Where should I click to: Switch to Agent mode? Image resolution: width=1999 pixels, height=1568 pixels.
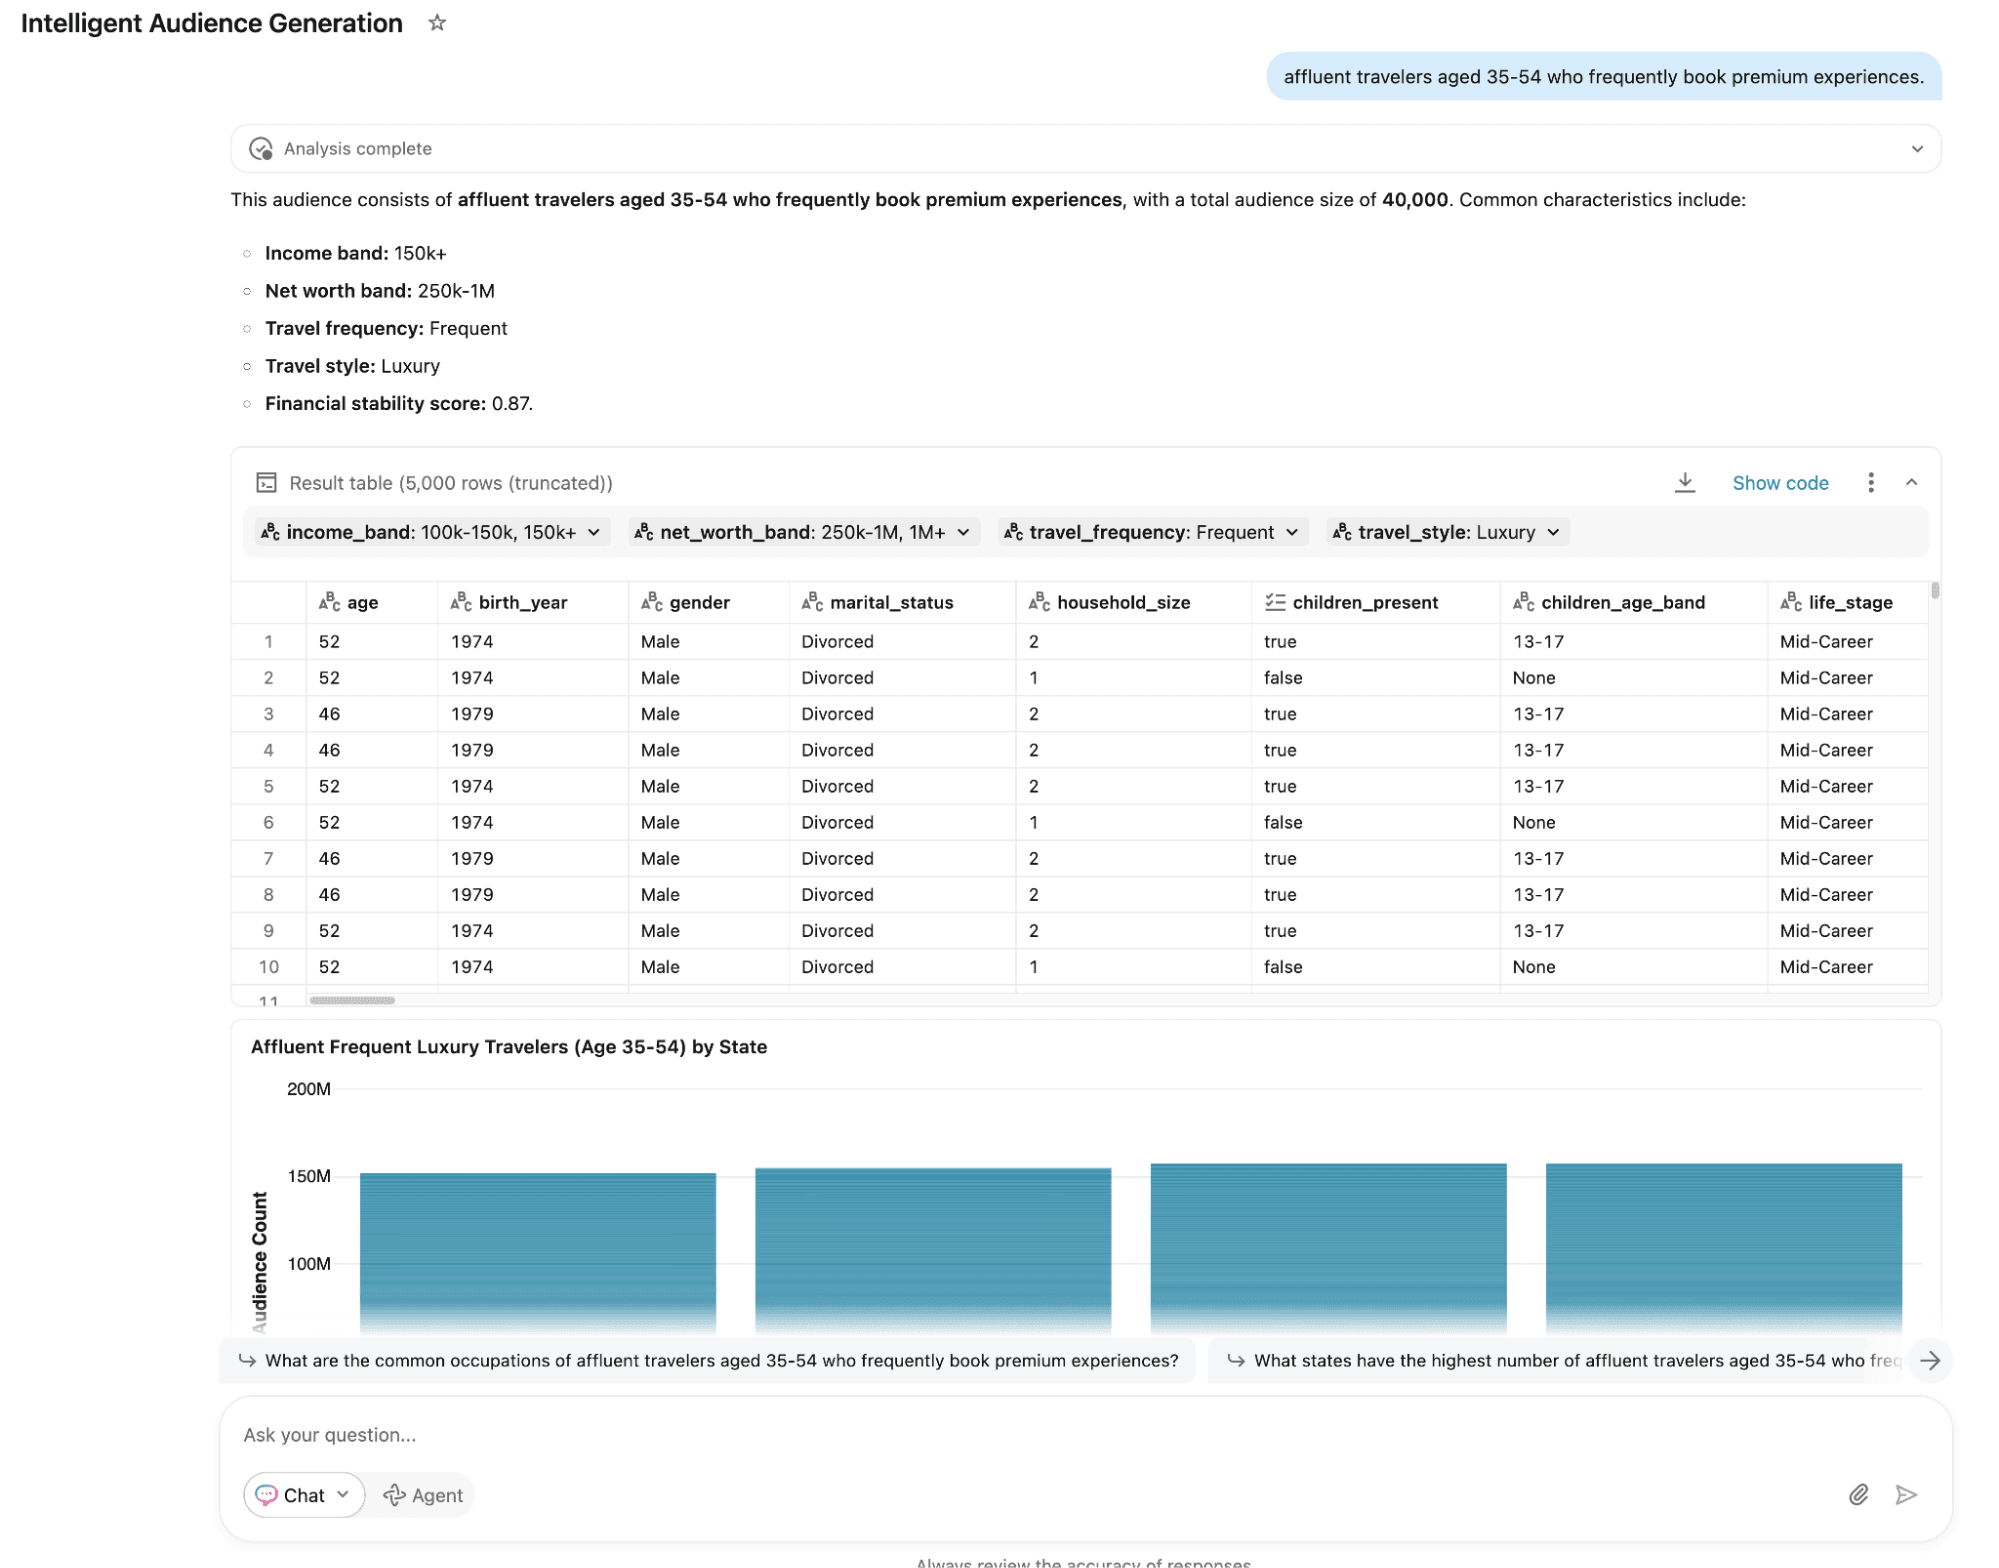[423, 1495]
